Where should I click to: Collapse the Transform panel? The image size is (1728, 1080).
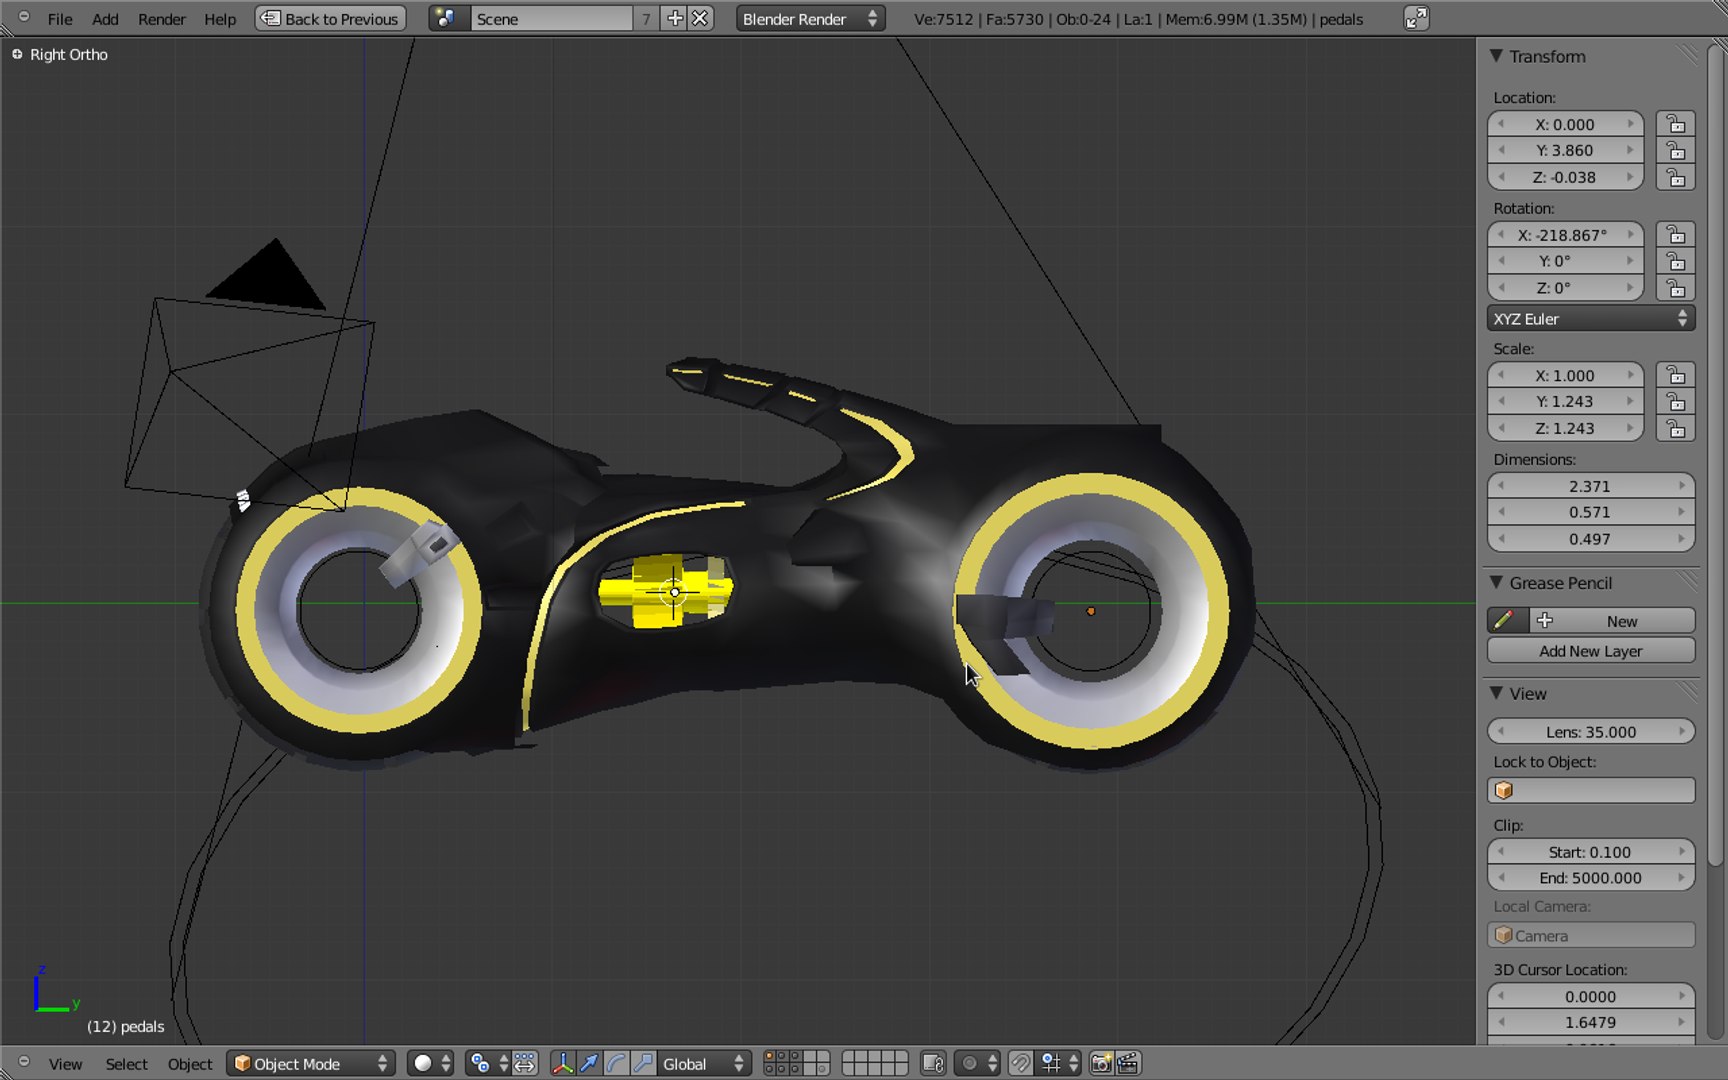click(x=1496, y=56)
